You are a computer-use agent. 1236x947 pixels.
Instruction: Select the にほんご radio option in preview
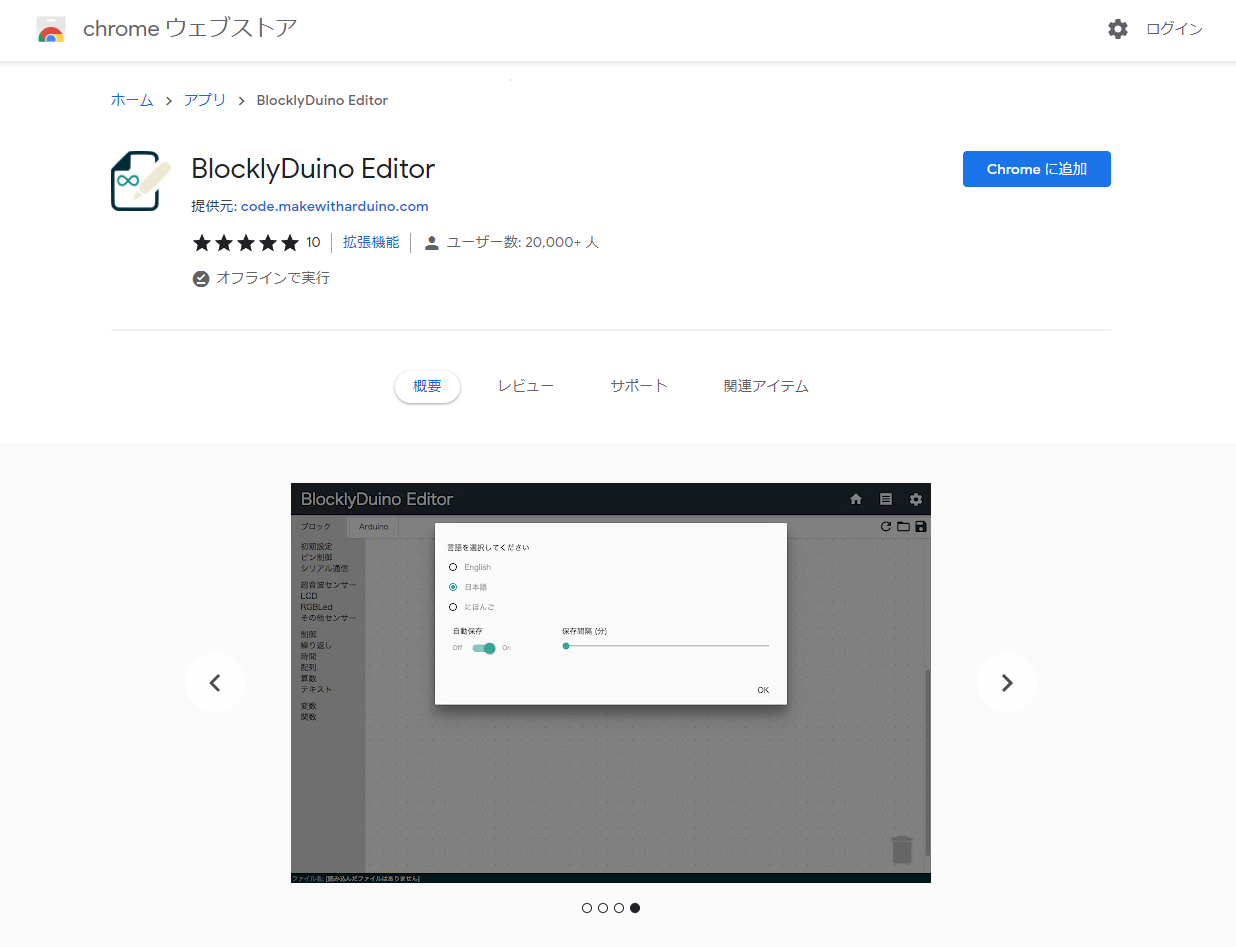click(x=453, y=607)
